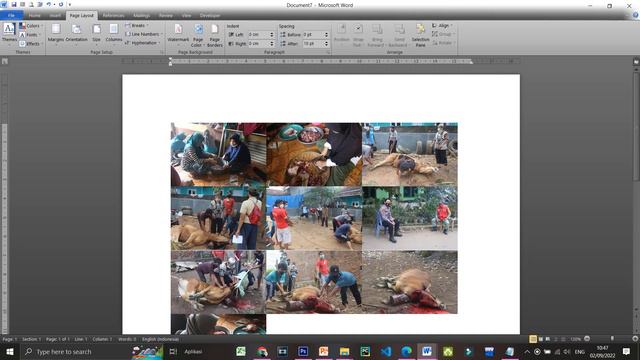Click the Indent Left value field
The height and width of the screenshot is (360, 640).
click(258, 35)
